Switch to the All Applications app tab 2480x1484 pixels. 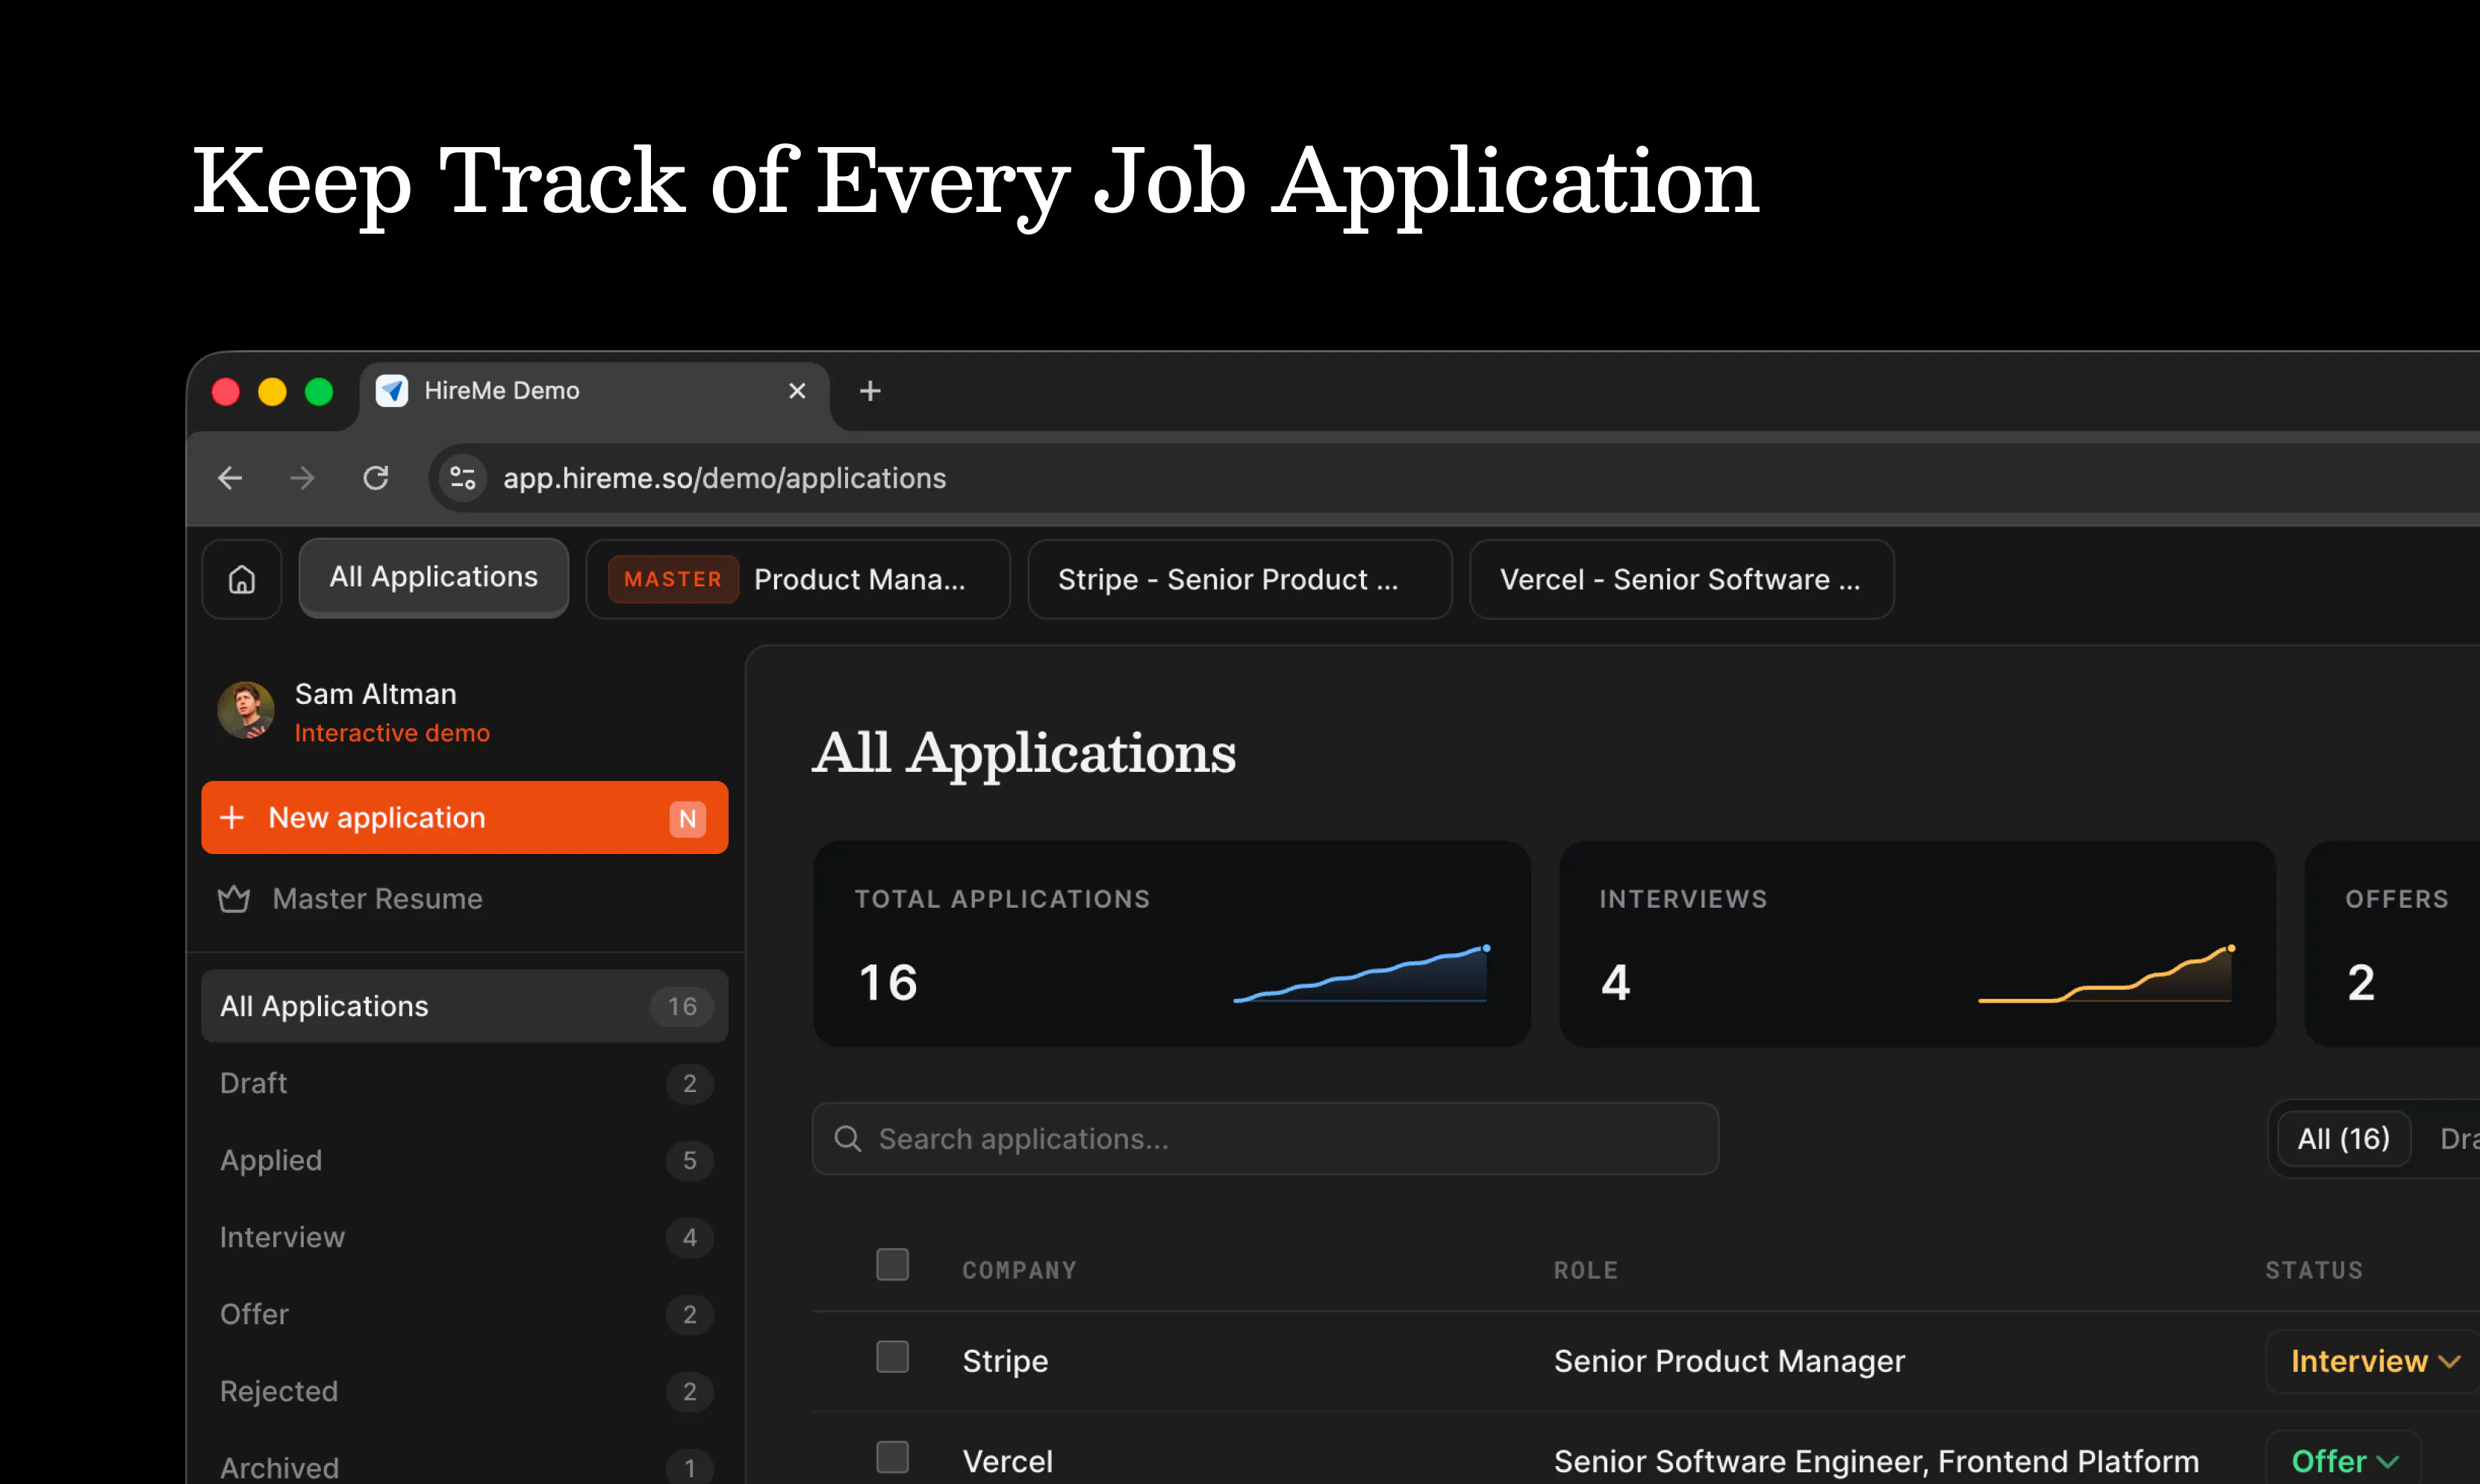[x=434, y=578]
